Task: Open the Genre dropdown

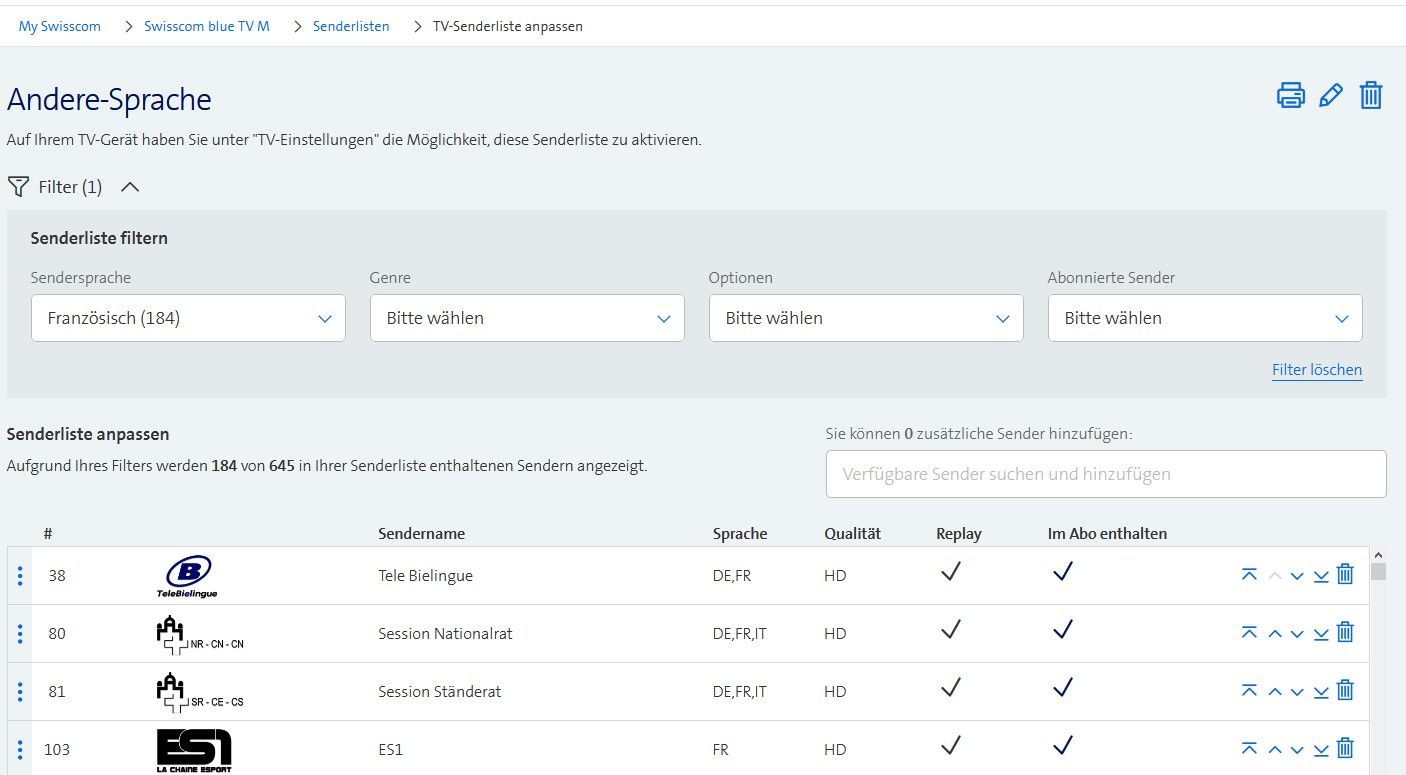Action: pos(527,318)
